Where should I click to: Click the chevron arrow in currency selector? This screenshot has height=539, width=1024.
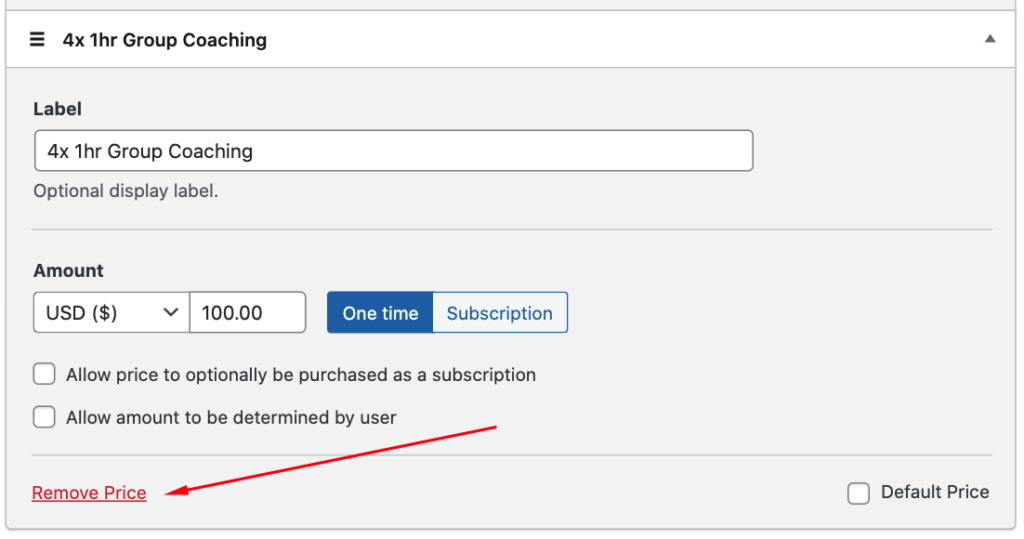tap(170, 313)
